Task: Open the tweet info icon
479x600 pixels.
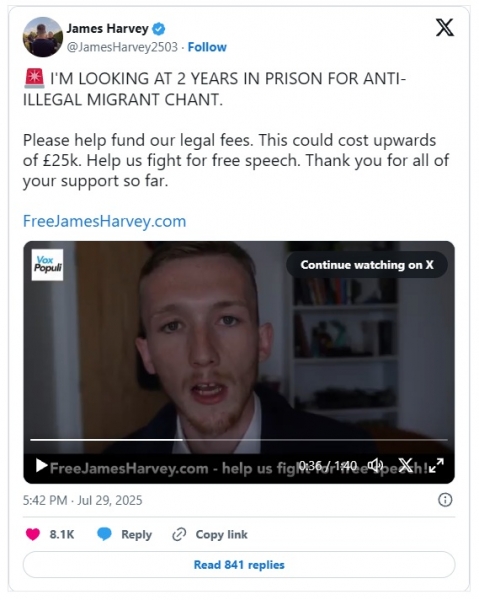Action: 445,500
